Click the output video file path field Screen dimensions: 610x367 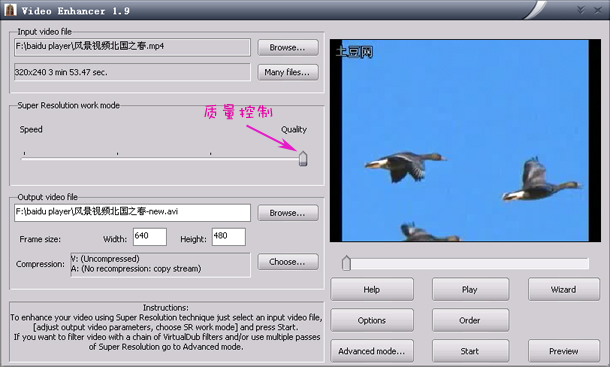tap(132, 212)
